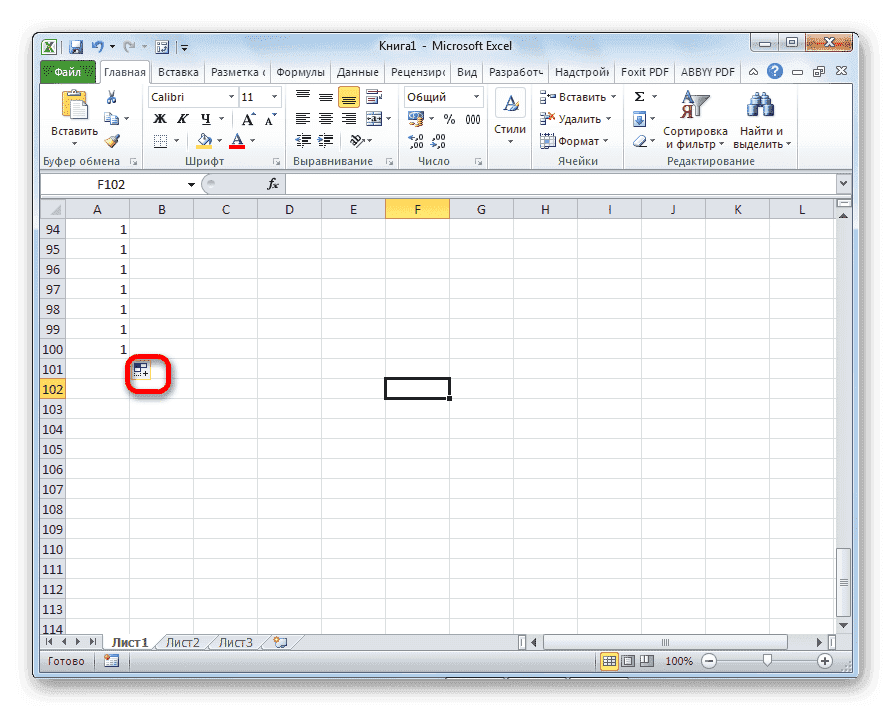Click the Auto Fill Options smart tag
Screen dimensions: 892x712
143,369
